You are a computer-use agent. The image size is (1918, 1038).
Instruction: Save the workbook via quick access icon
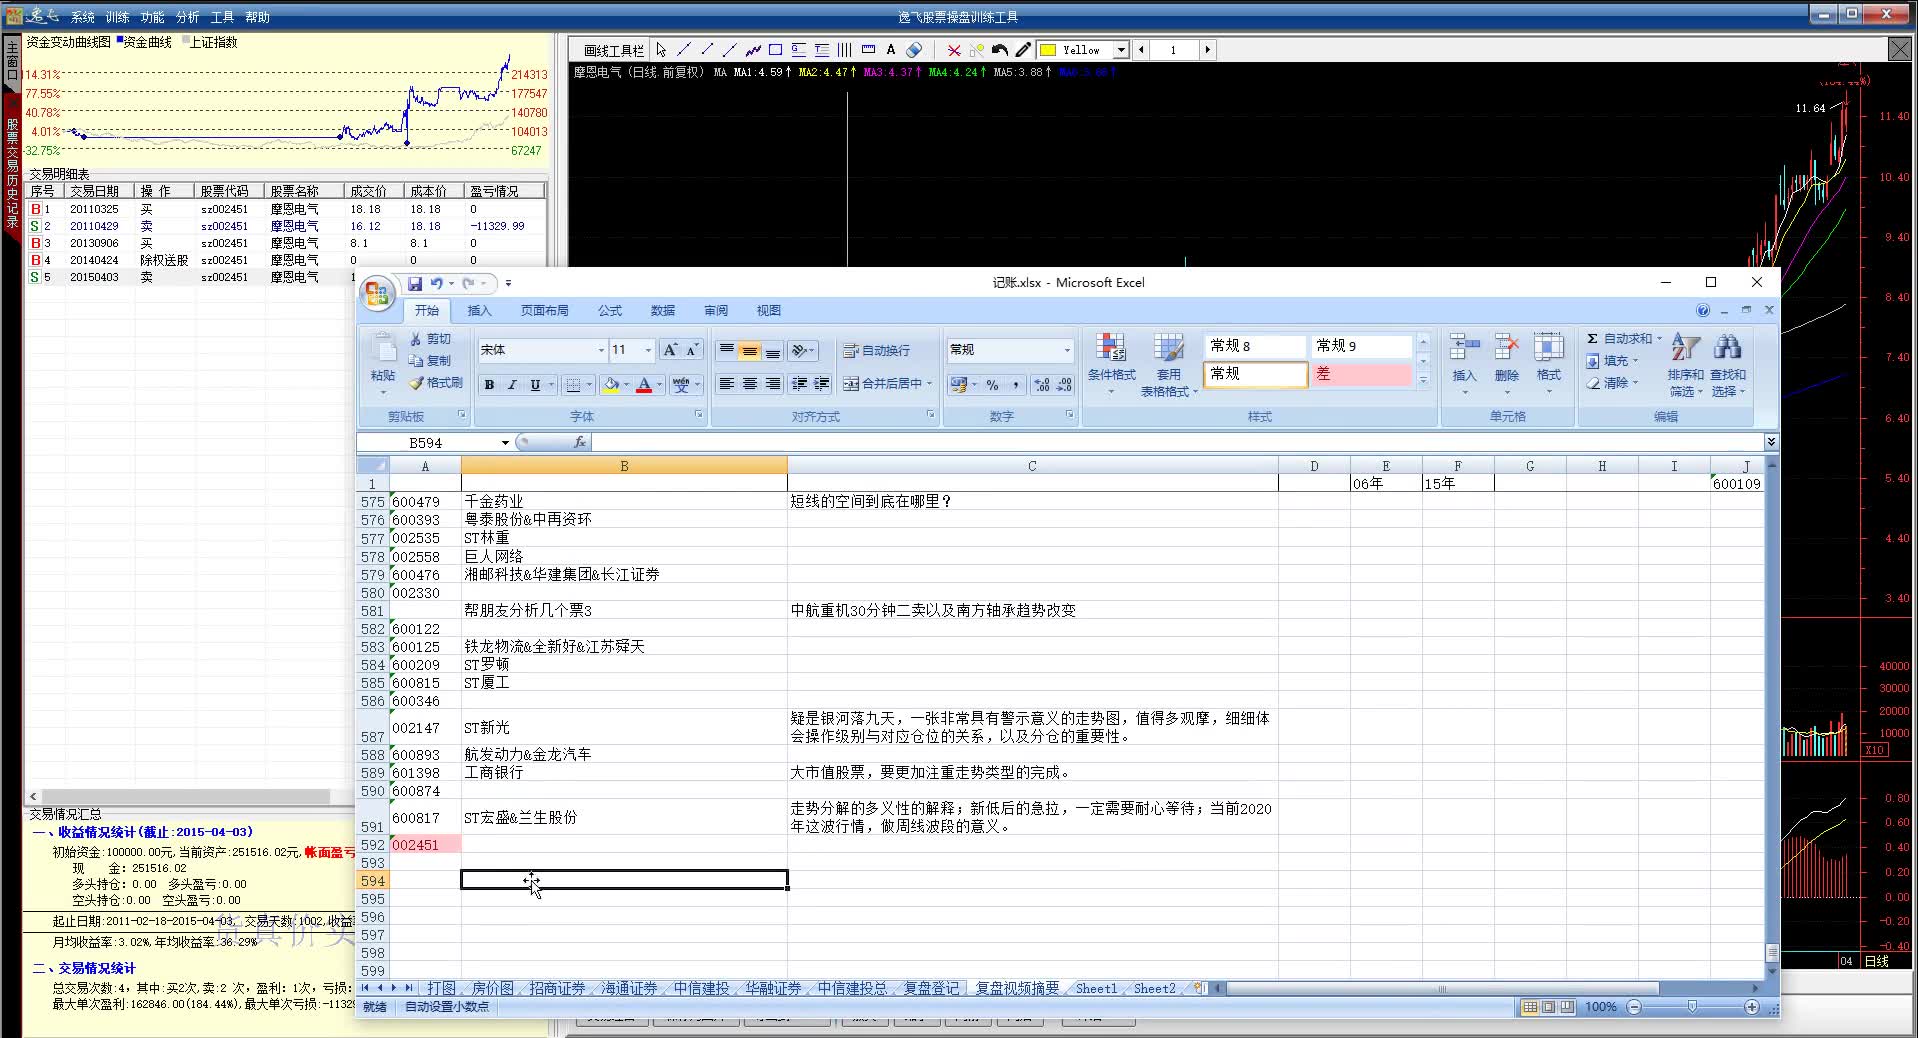click(x=415, y=284)
